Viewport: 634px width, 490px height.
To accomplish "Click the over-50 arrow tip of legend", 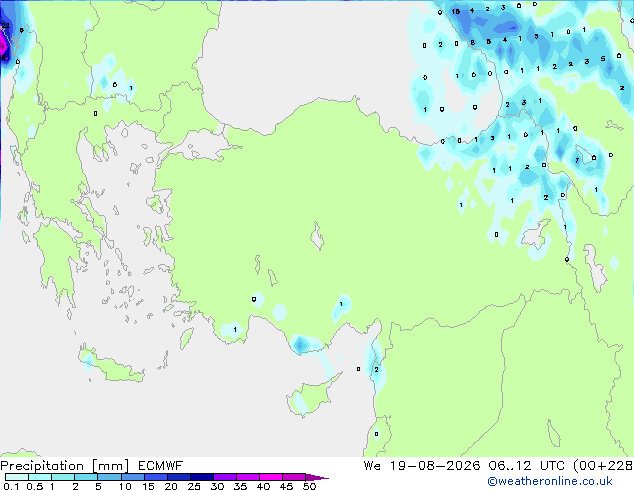I will [316, 478].
